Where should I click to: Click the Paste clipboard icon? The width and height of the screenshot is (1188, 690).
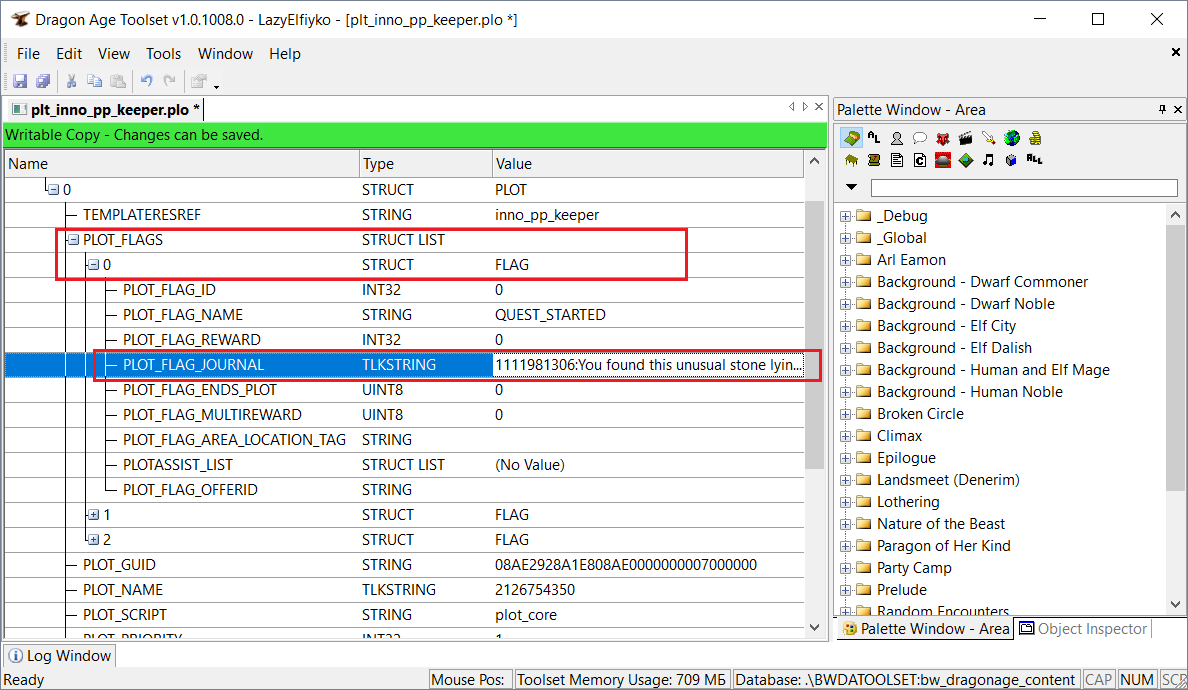tap(118, 81)
